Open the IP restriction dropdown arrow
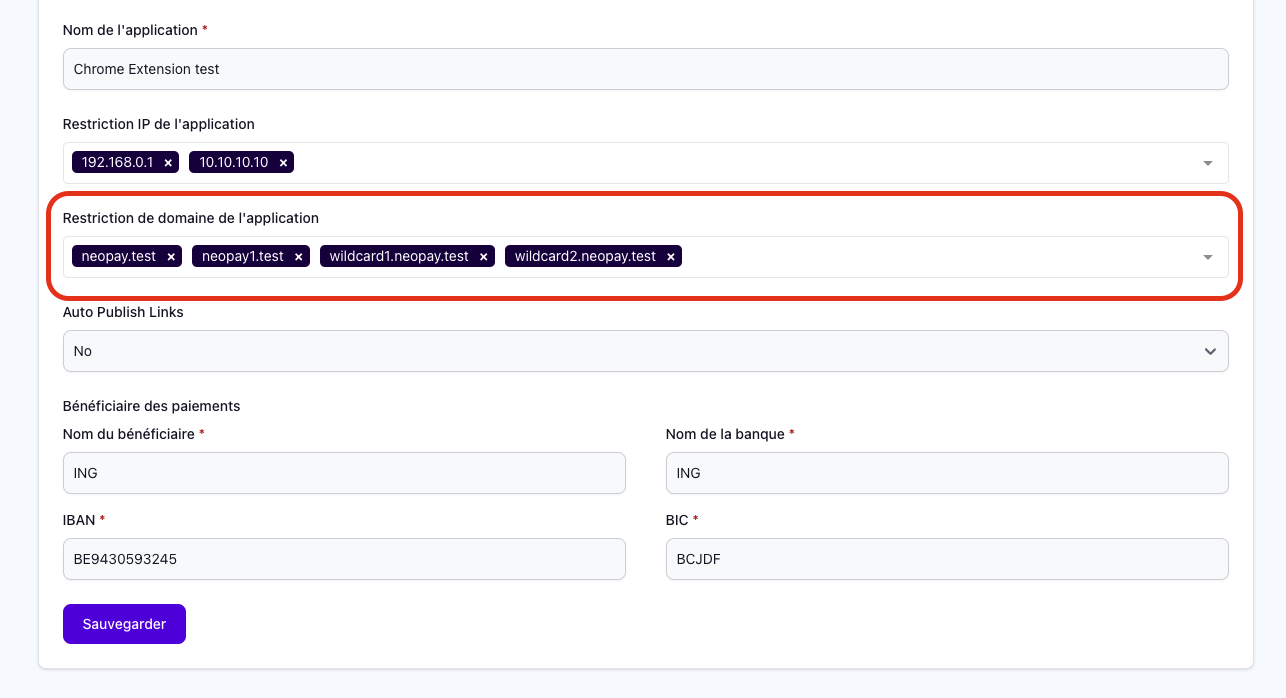Viewport: 1286px width, 698px height. click(1207, 162)
